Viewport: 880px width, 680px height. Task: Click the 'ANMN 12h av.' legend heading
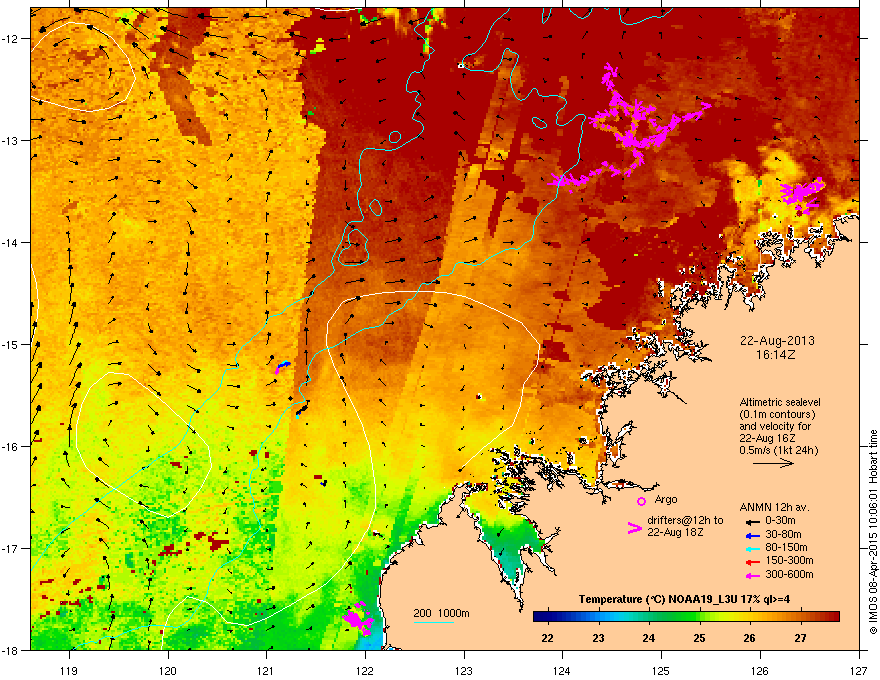[x=774, y=507]
